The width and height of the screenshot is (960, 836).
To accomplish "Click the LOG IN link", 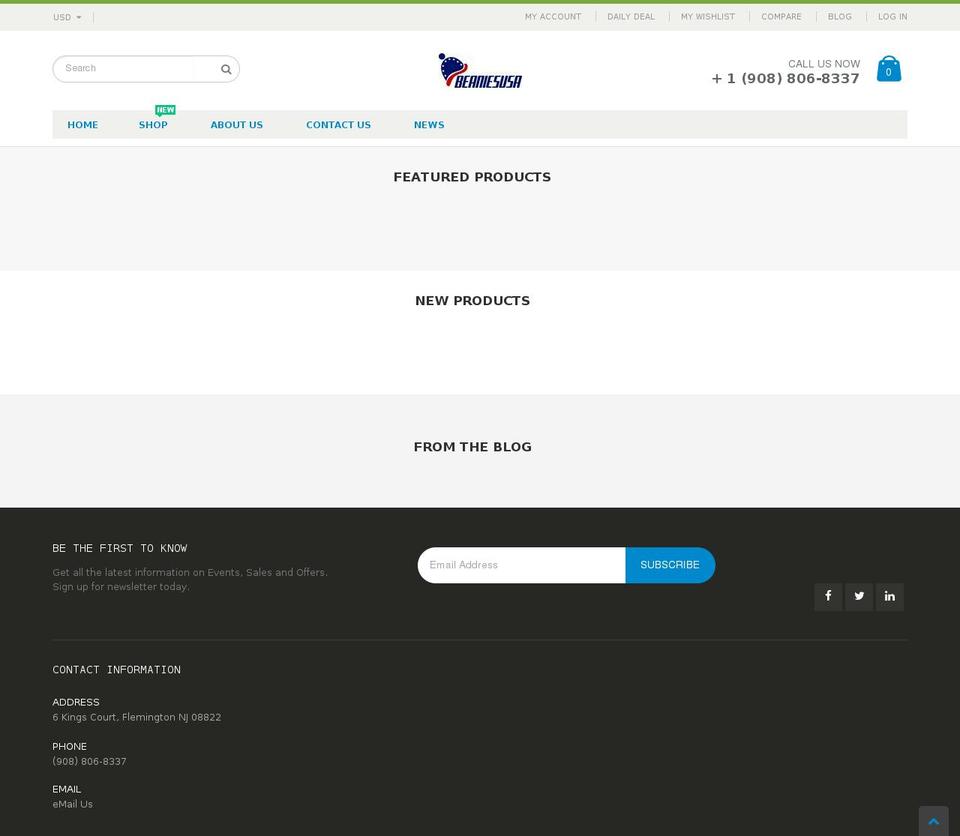I will (893, 17).
